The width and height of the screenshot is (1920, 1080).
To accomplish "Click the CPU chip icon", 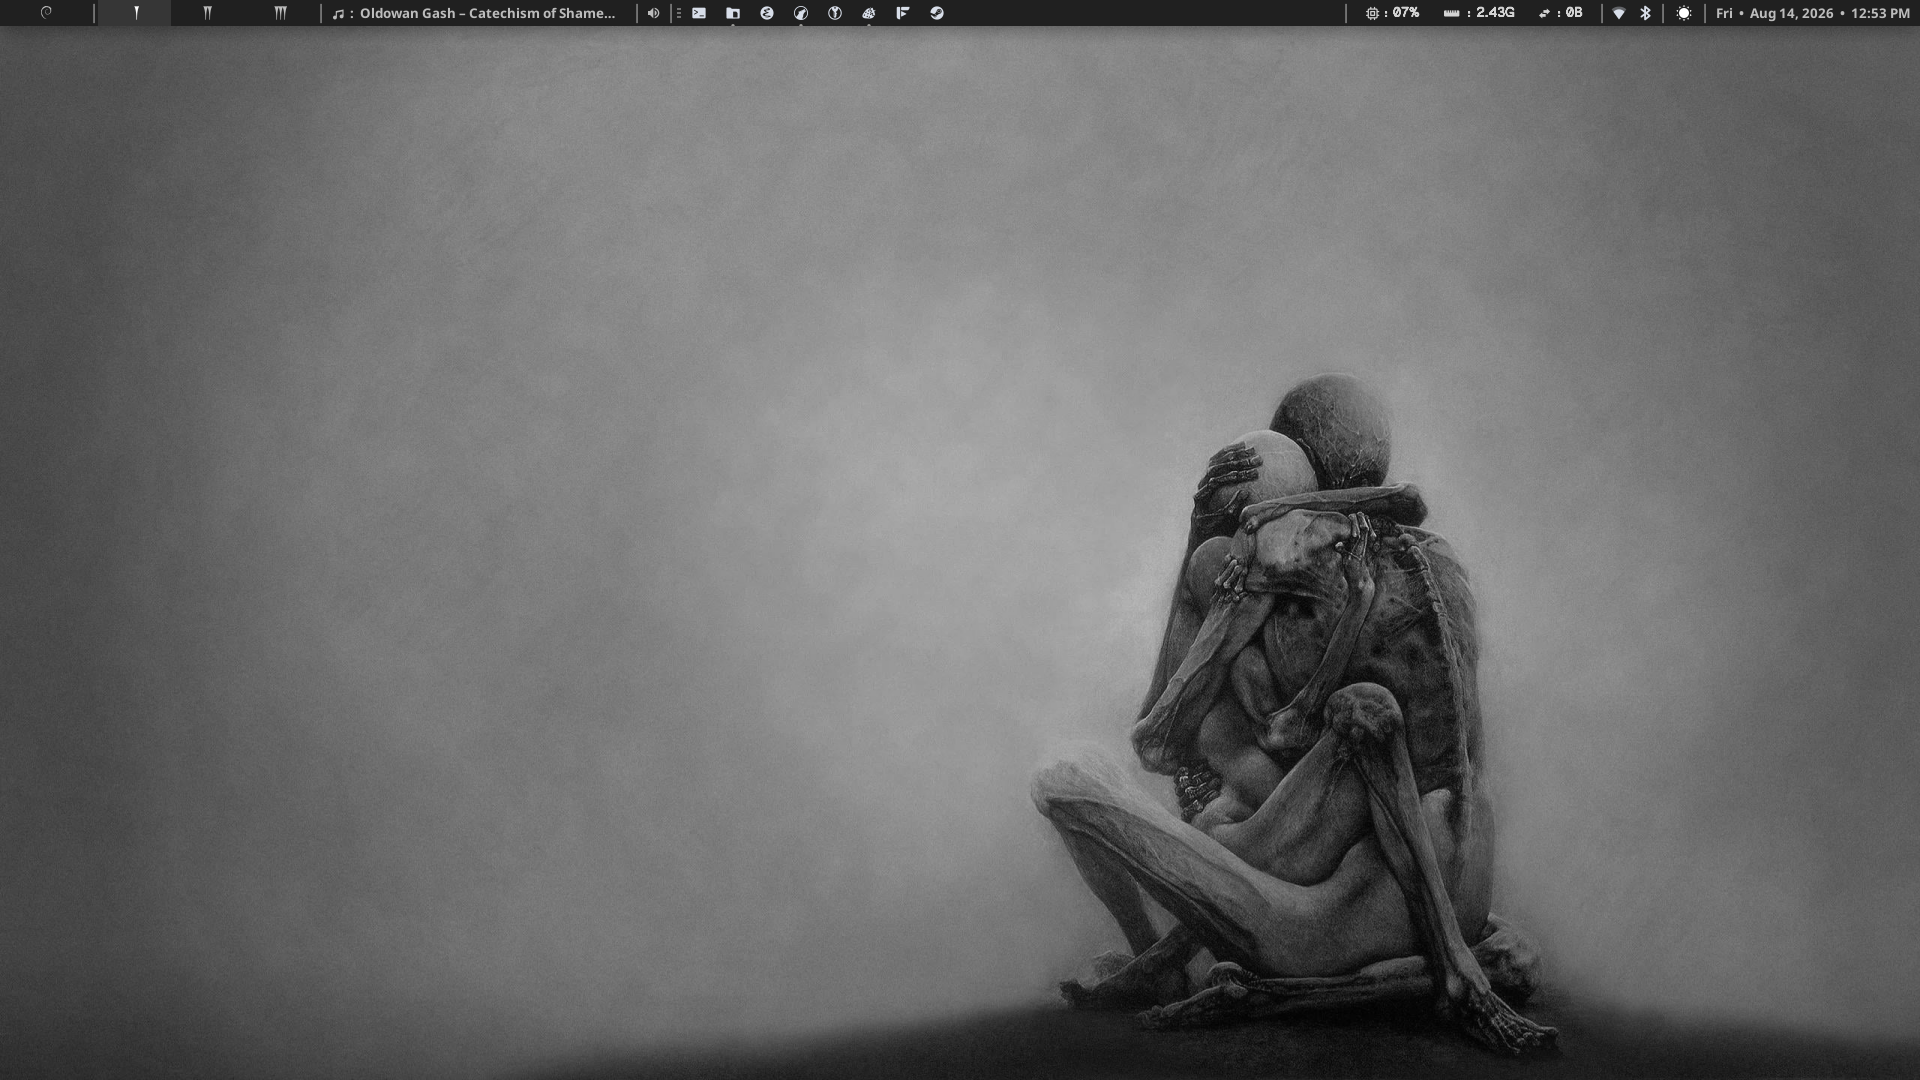I will click(1372, 13).
